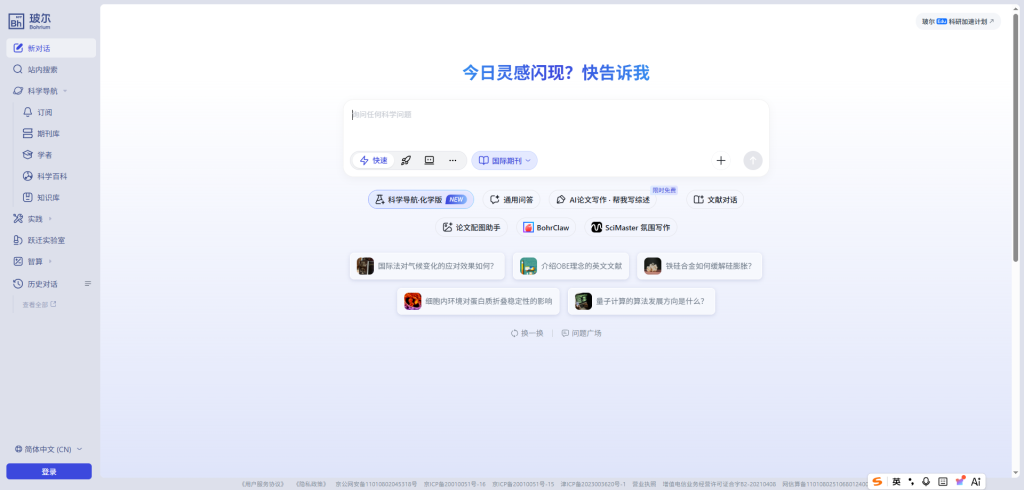The width and height of the screenshot is (1024, 490).
Task: Click 换一换 to refresh suggestions
Action: [527, 333]
